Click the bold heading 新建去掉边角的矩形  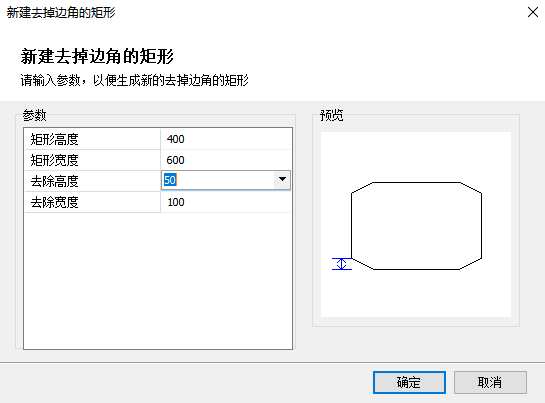tap(97, 56)
